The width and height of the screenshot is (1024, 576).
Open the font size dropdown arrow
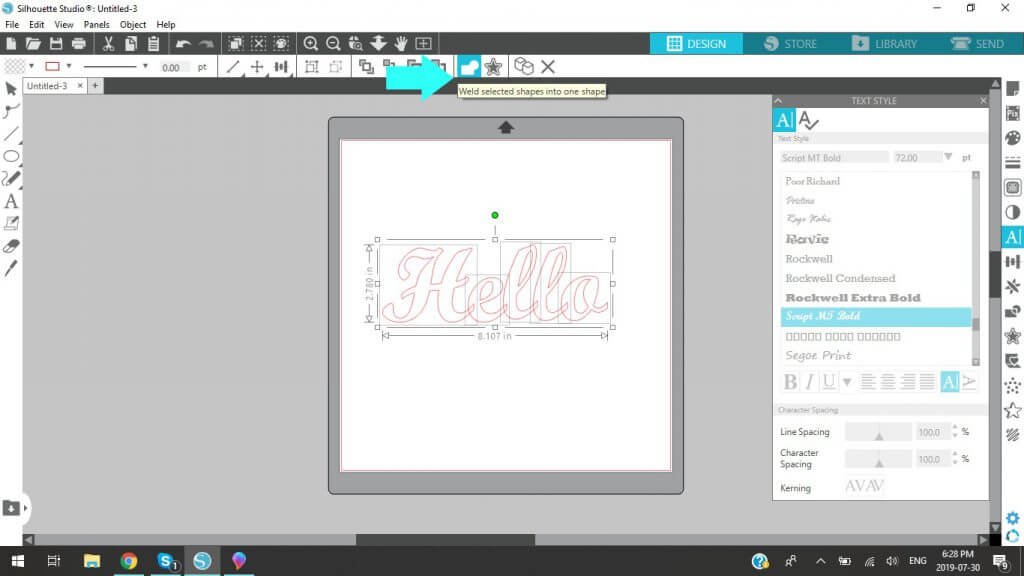(x=948, y=157)
